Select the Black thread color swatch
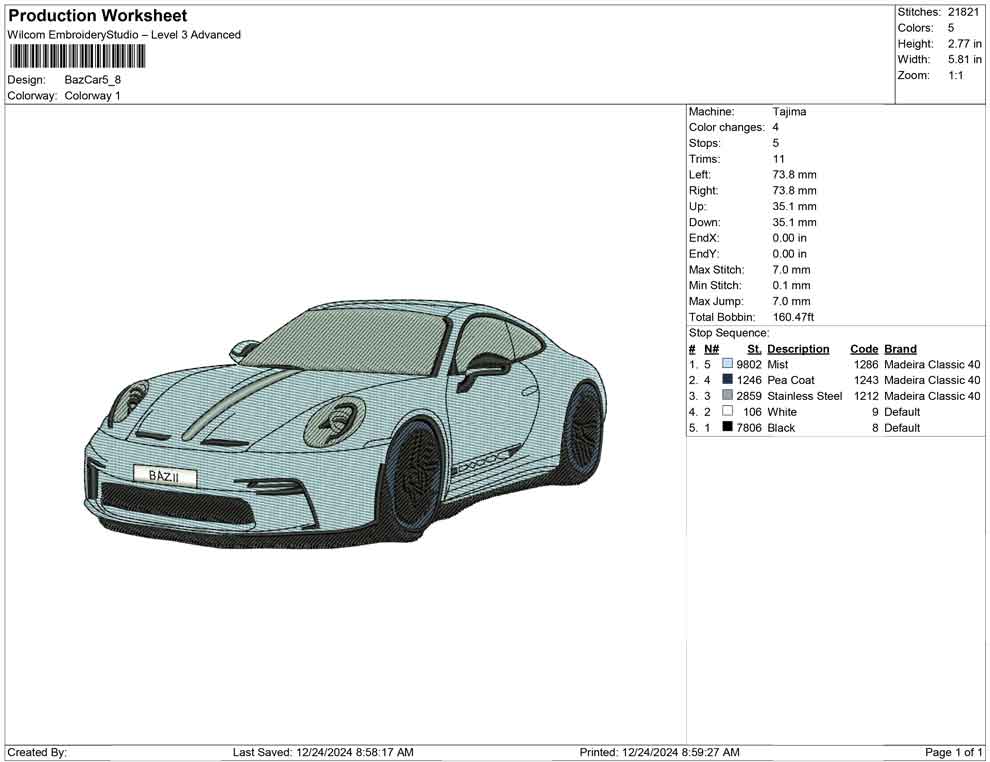This screenshot has height=762, width=990. [x=727, y=428]
